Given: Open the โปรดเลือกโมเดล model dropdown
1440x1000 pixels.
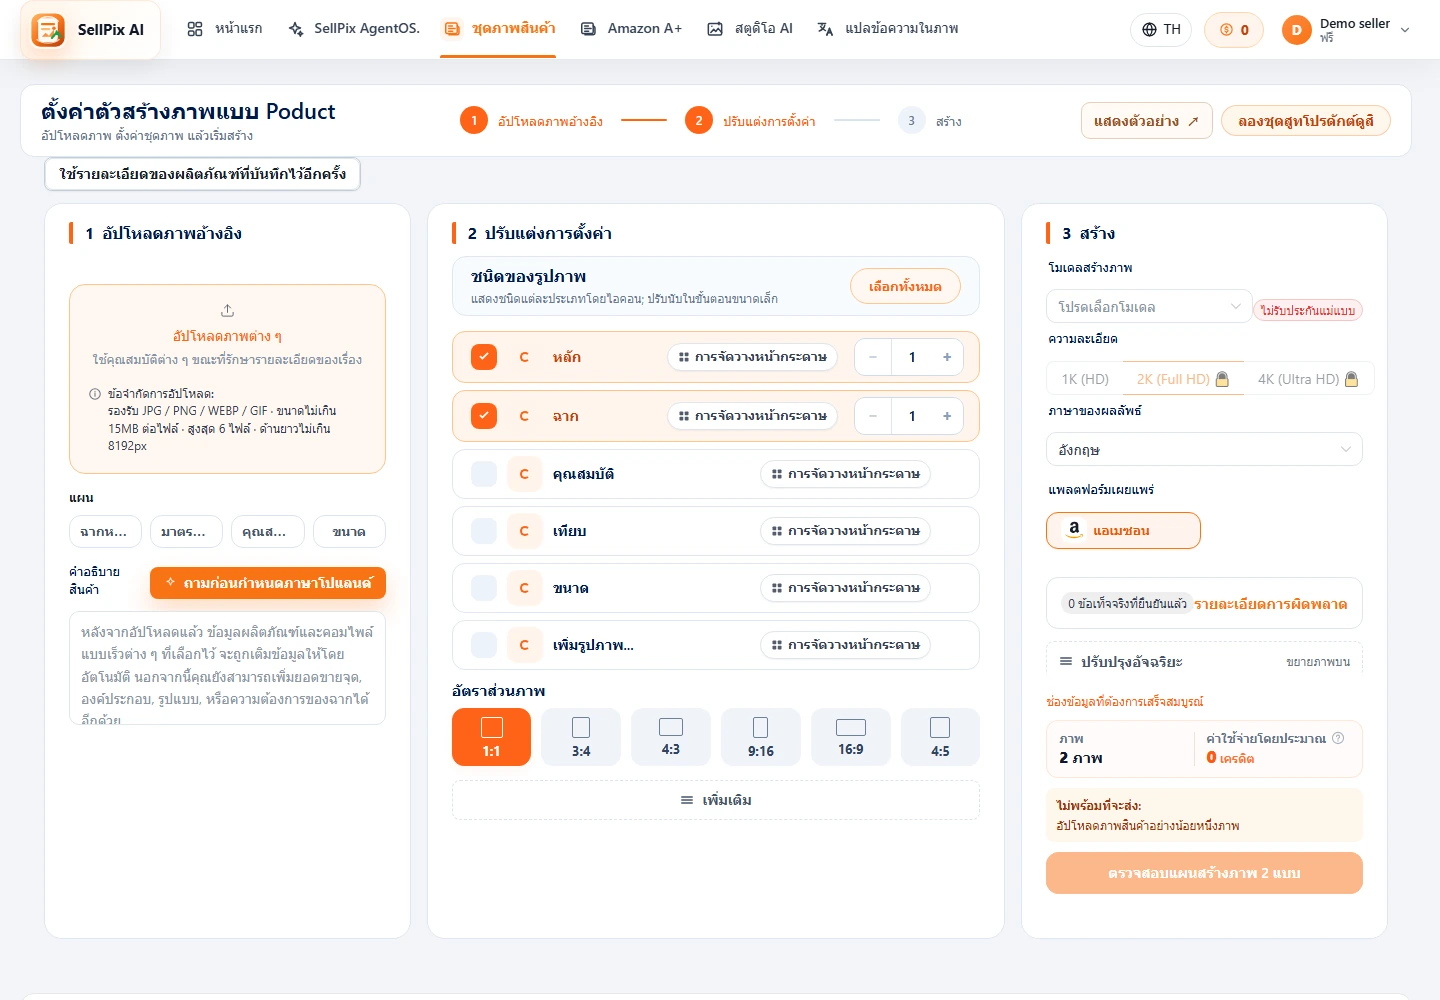Looking at the screenshot, I should pyautogui.click(x=1149, y=307).
